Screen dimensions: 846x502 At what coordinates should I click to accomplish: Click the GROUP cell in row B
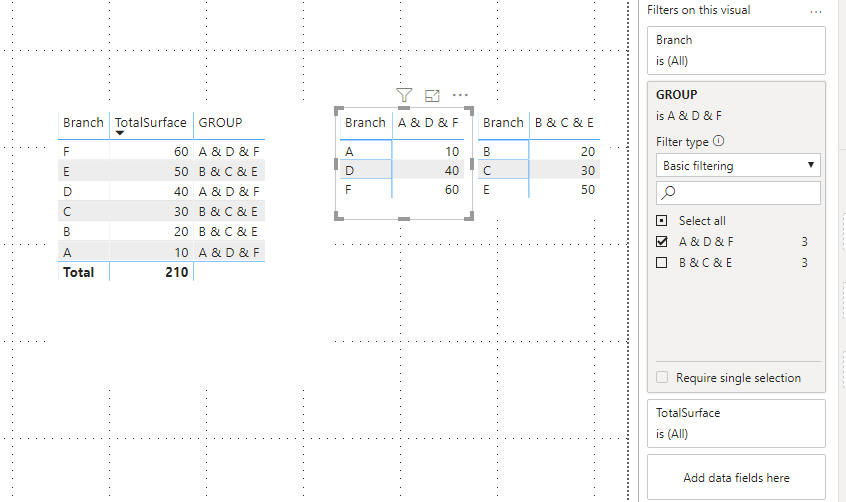[228, 232]
